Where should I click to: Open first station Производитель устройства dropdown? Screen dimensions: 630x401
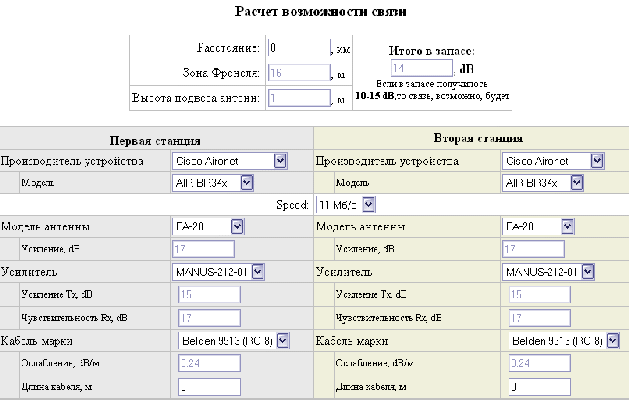point(229,161)
